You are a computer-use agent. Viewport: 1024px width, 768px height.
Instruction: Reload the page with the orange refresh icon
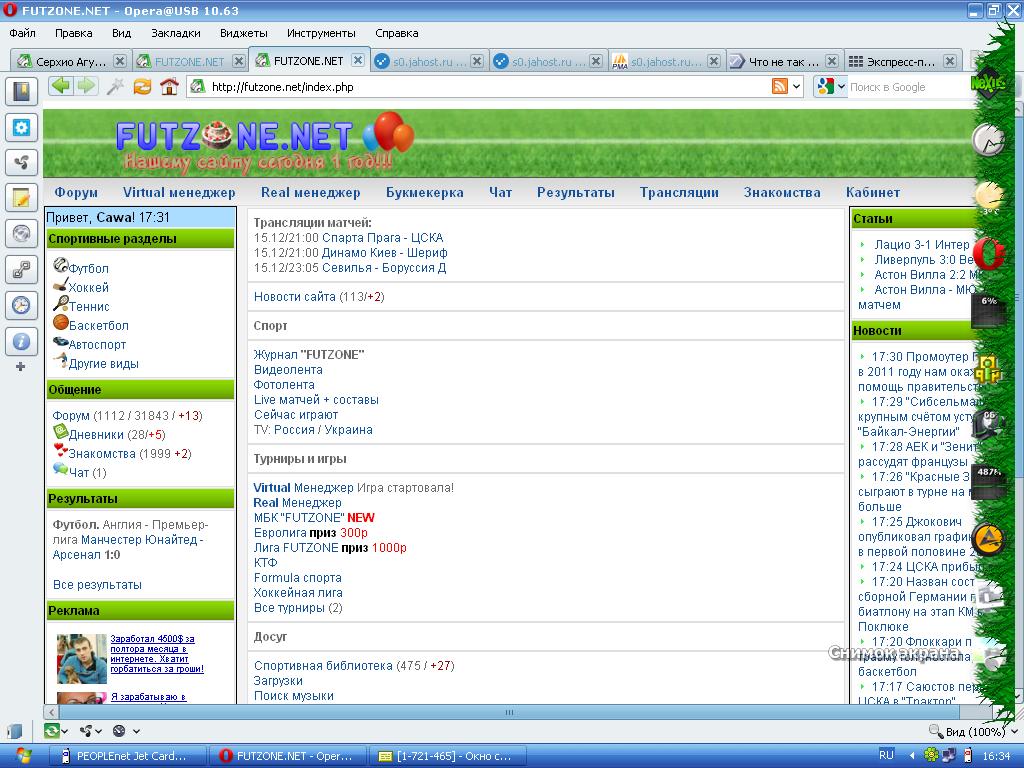142,86
